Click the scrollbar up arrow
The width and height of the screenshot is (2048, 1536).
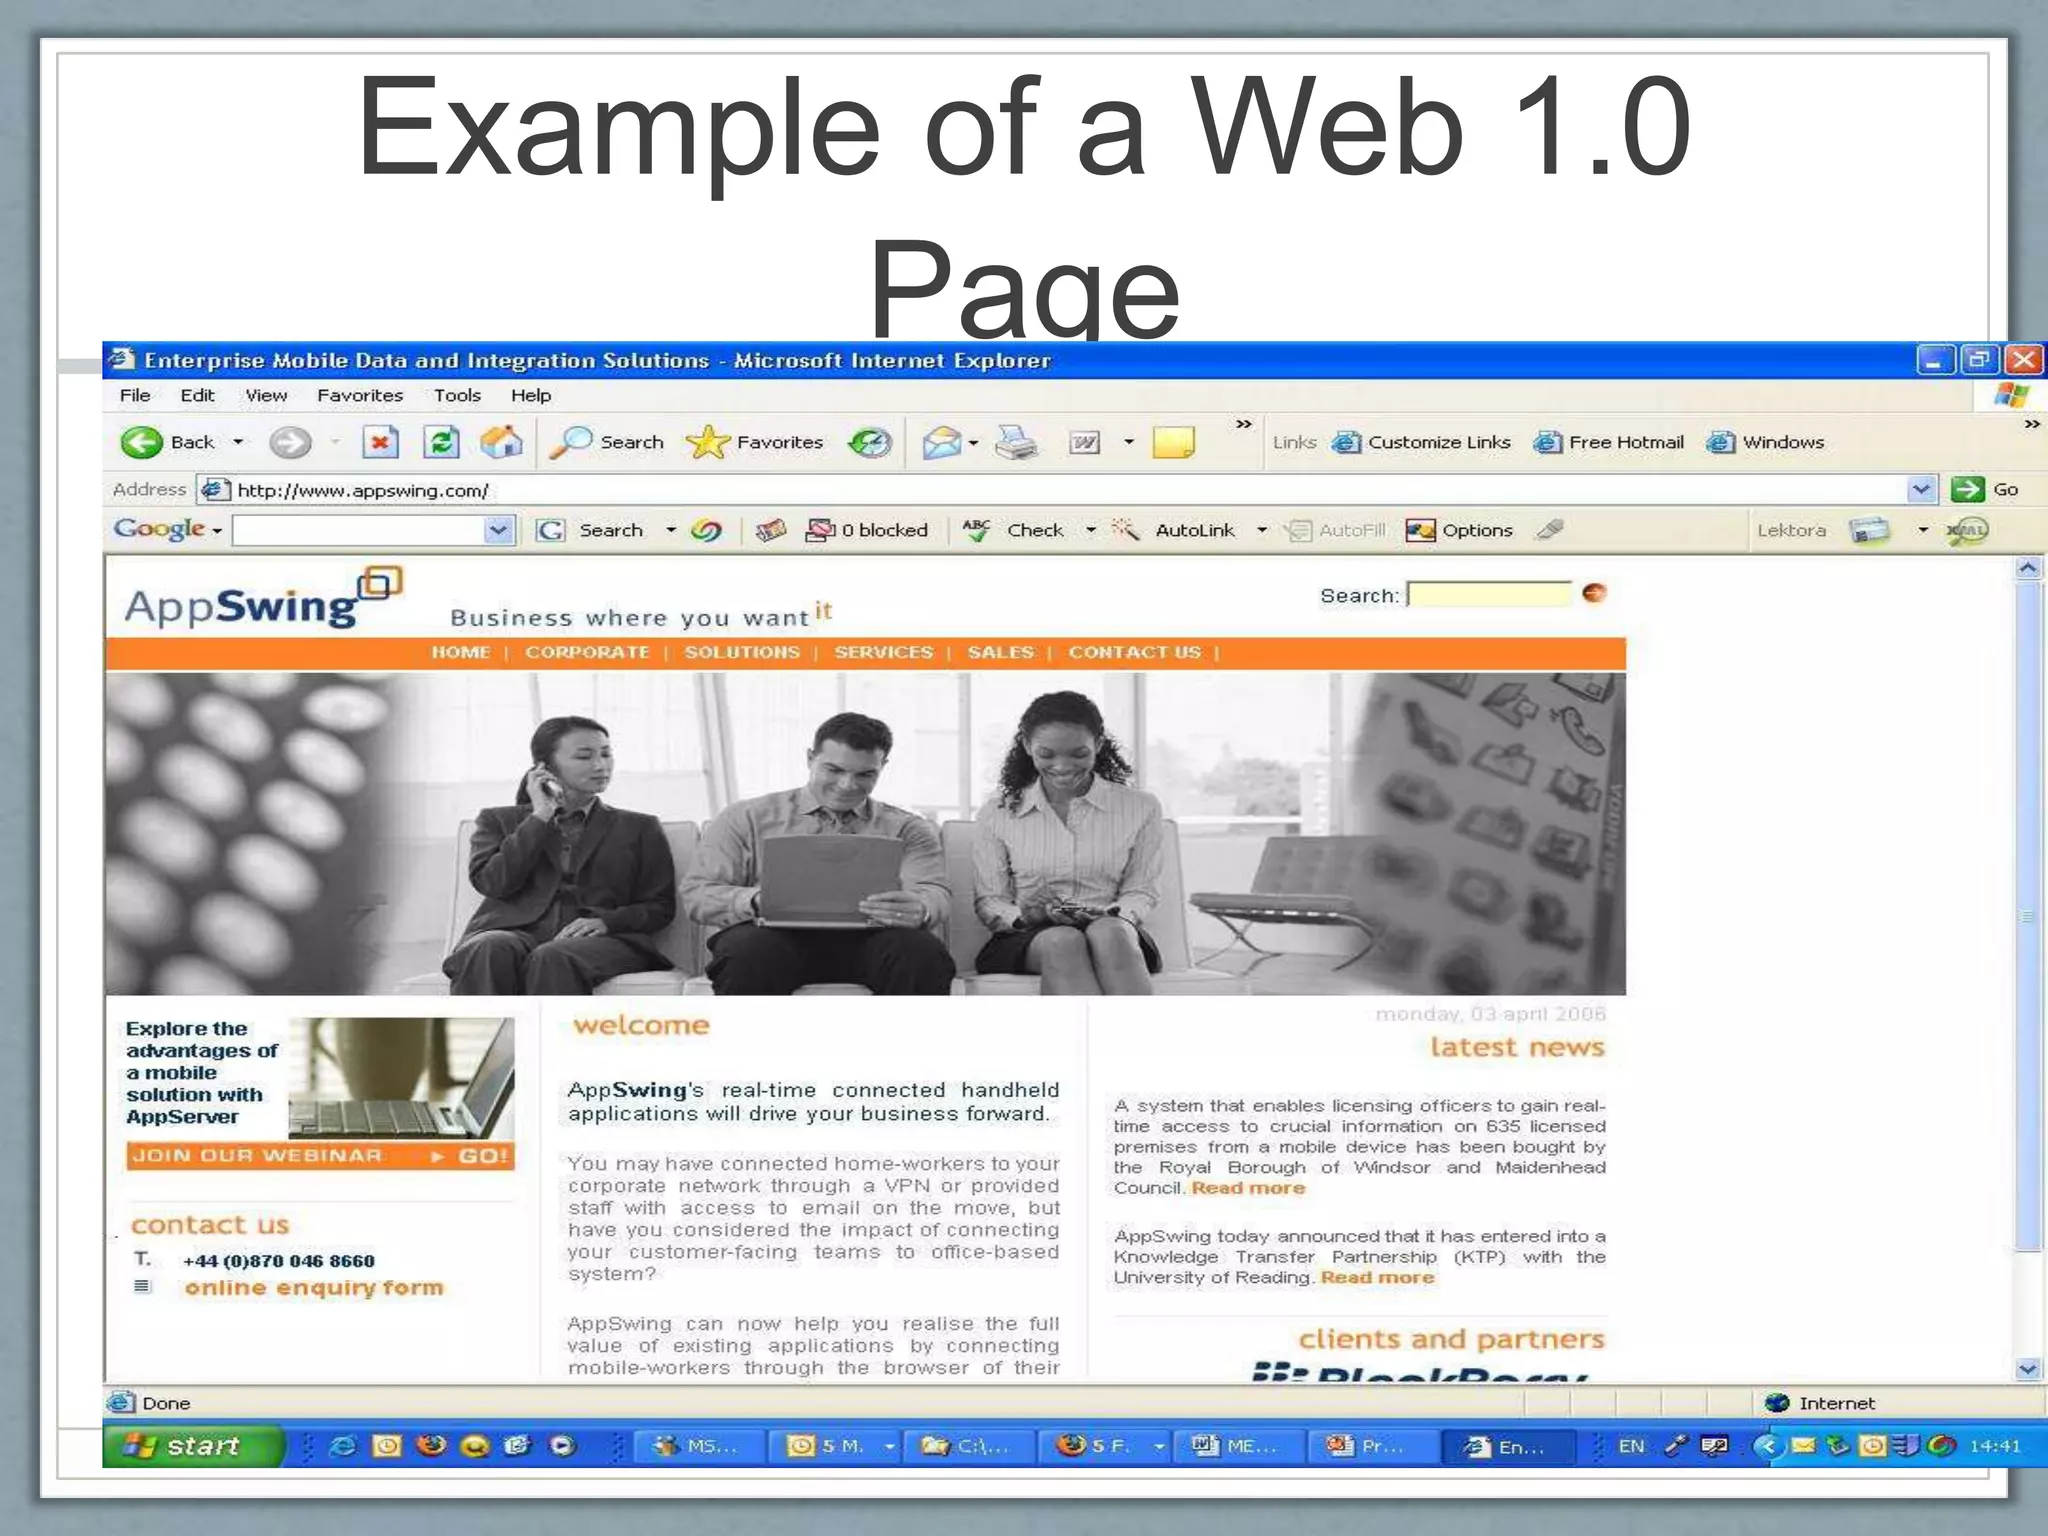tap(2027, 568)
